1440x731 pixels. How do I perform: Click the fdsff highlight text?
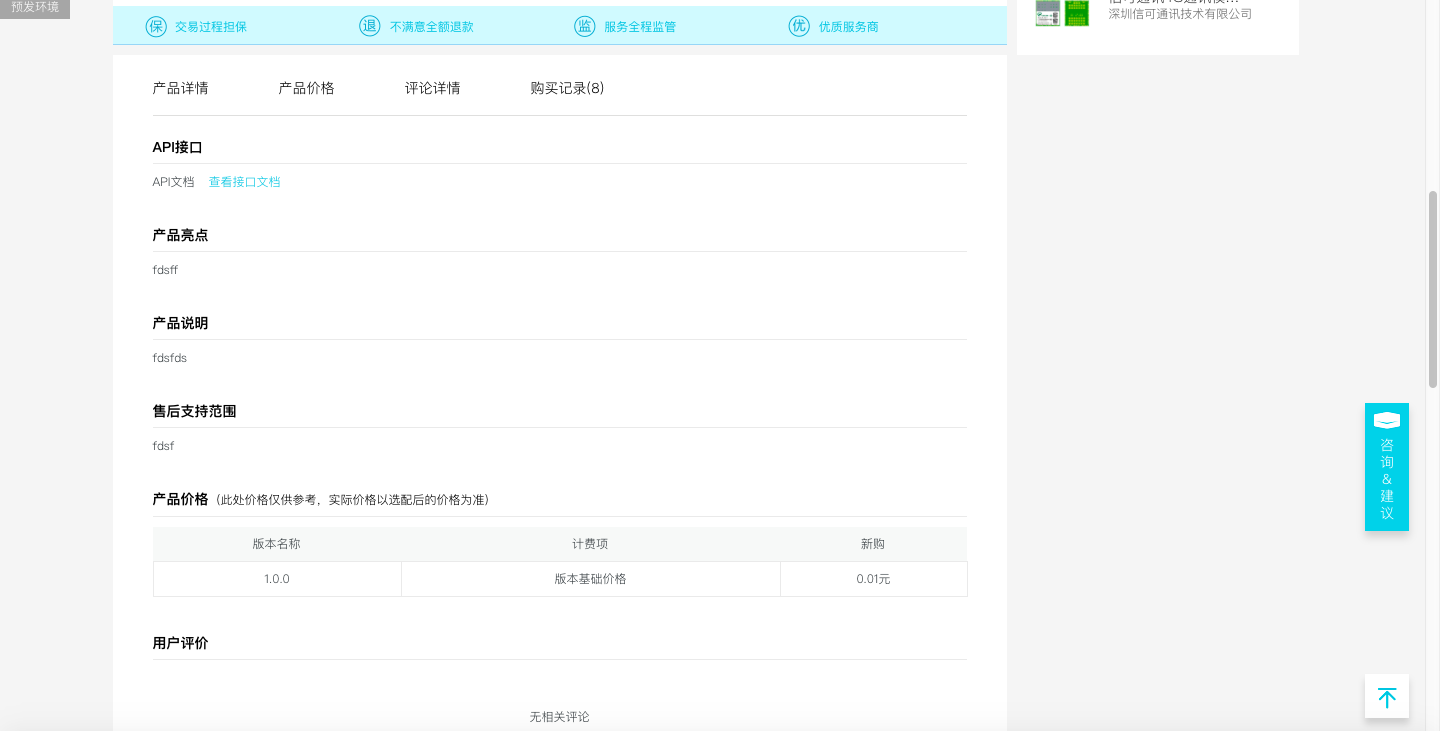tap(165, 270)
